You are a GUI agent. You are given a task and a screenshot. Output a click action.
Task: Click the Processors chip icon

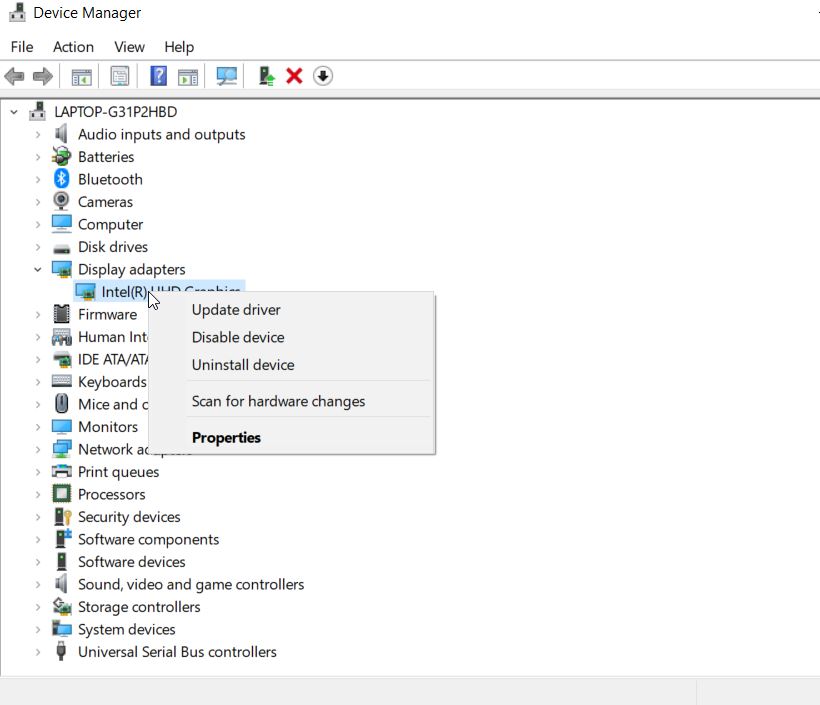click(x=62, y=494)
